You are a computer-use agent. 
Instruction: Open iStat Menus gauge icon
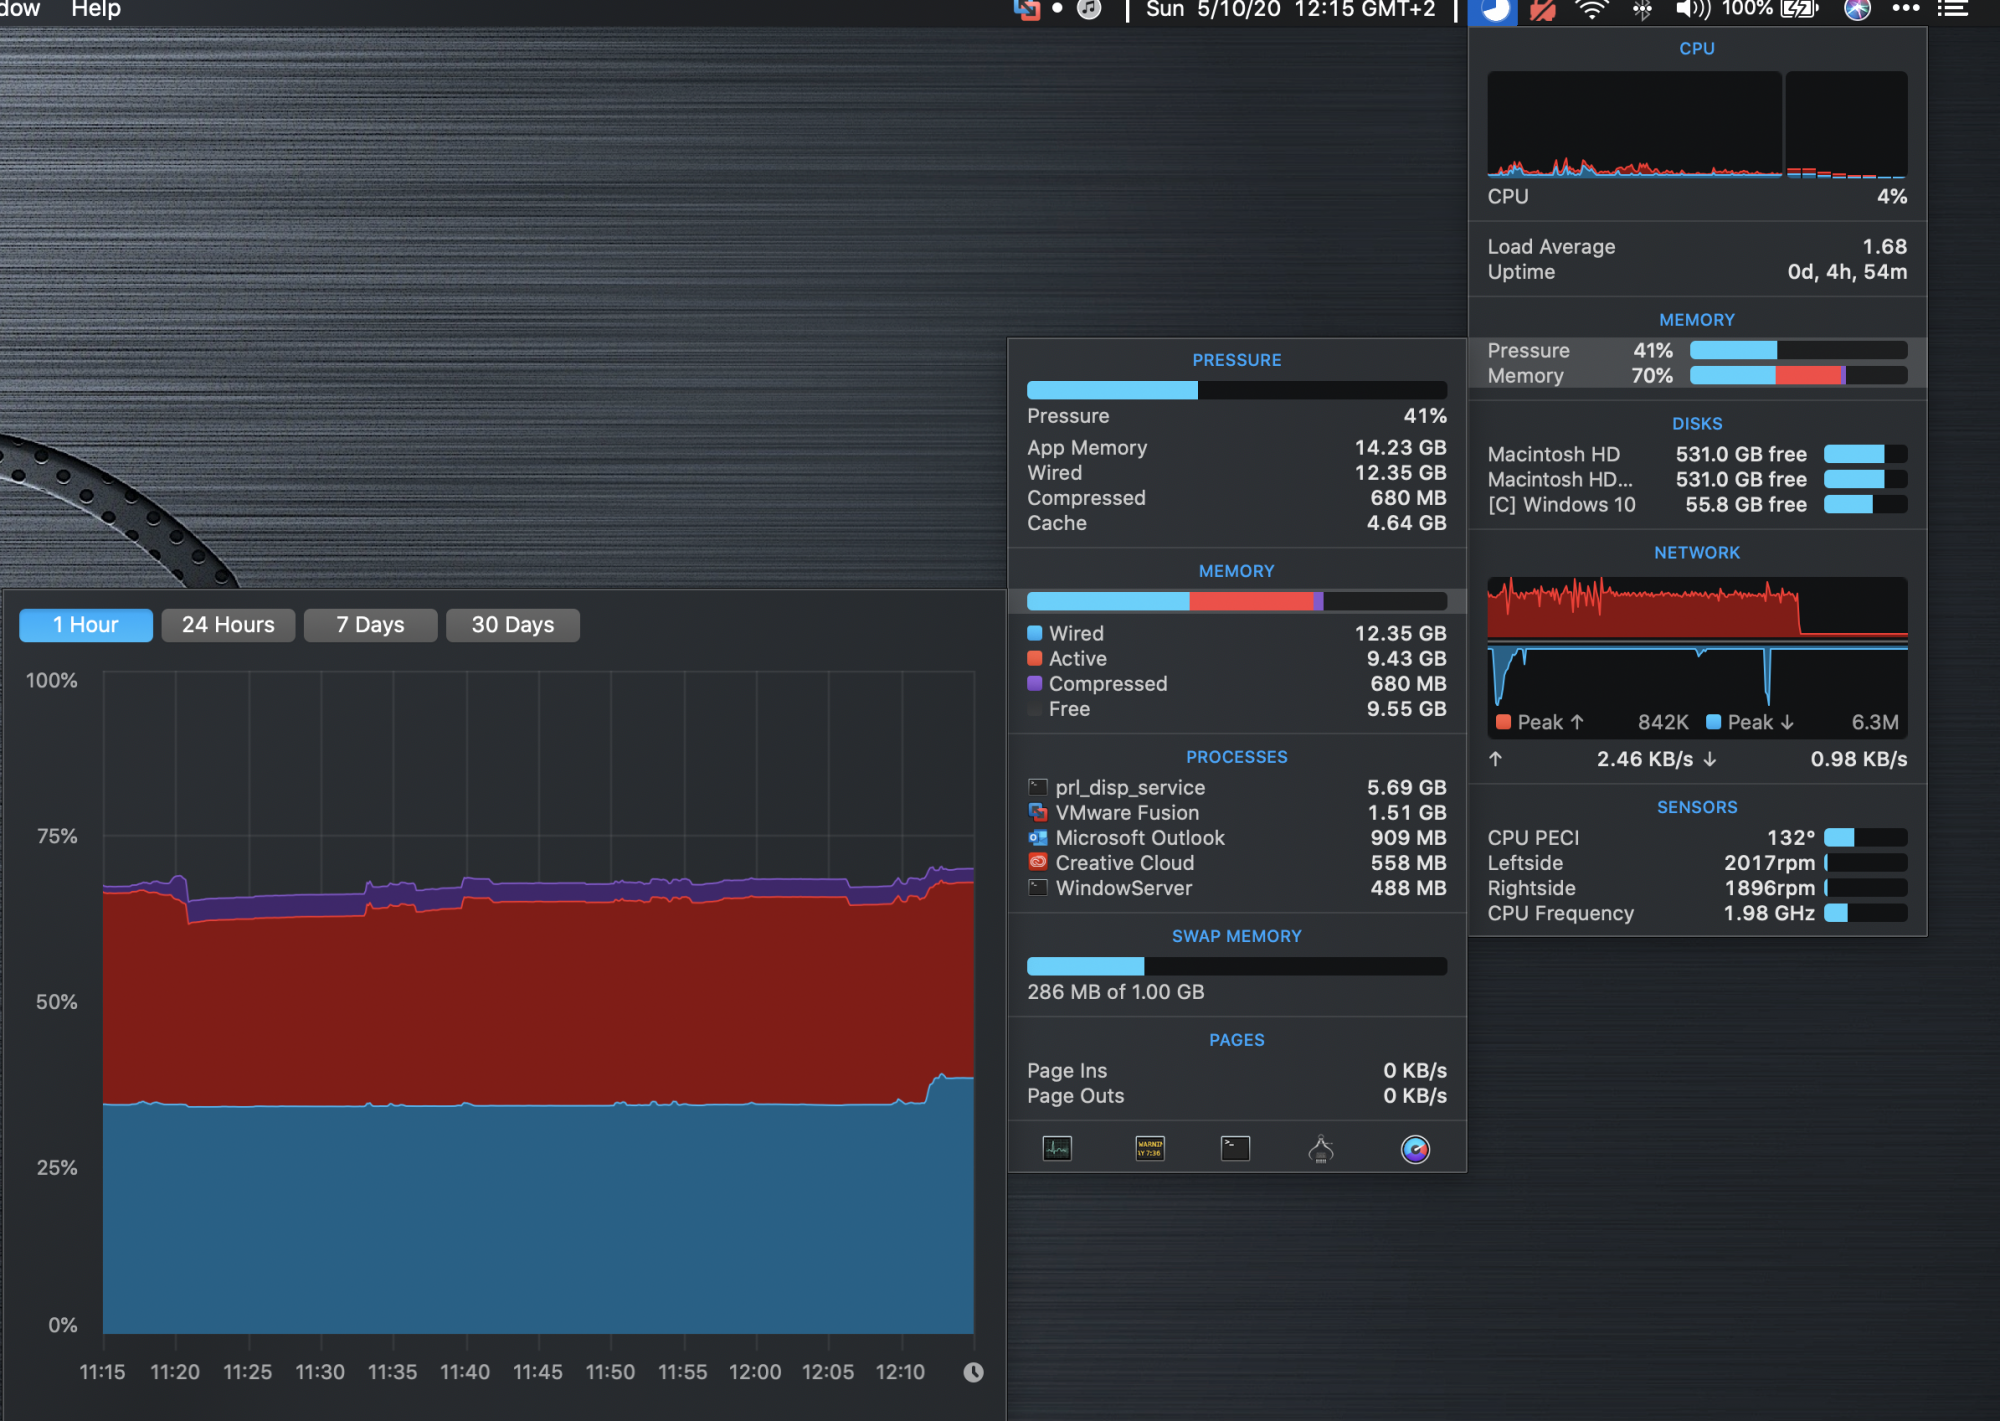click(x=1415, y=1149)
